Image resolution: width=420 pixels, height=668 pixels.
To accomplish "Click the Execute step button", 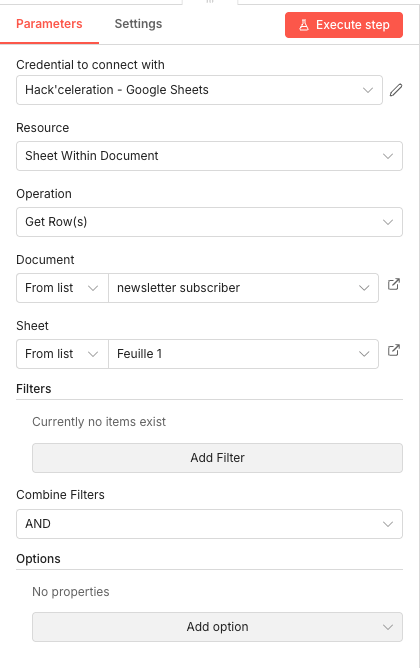I will (x=344, y=25).
